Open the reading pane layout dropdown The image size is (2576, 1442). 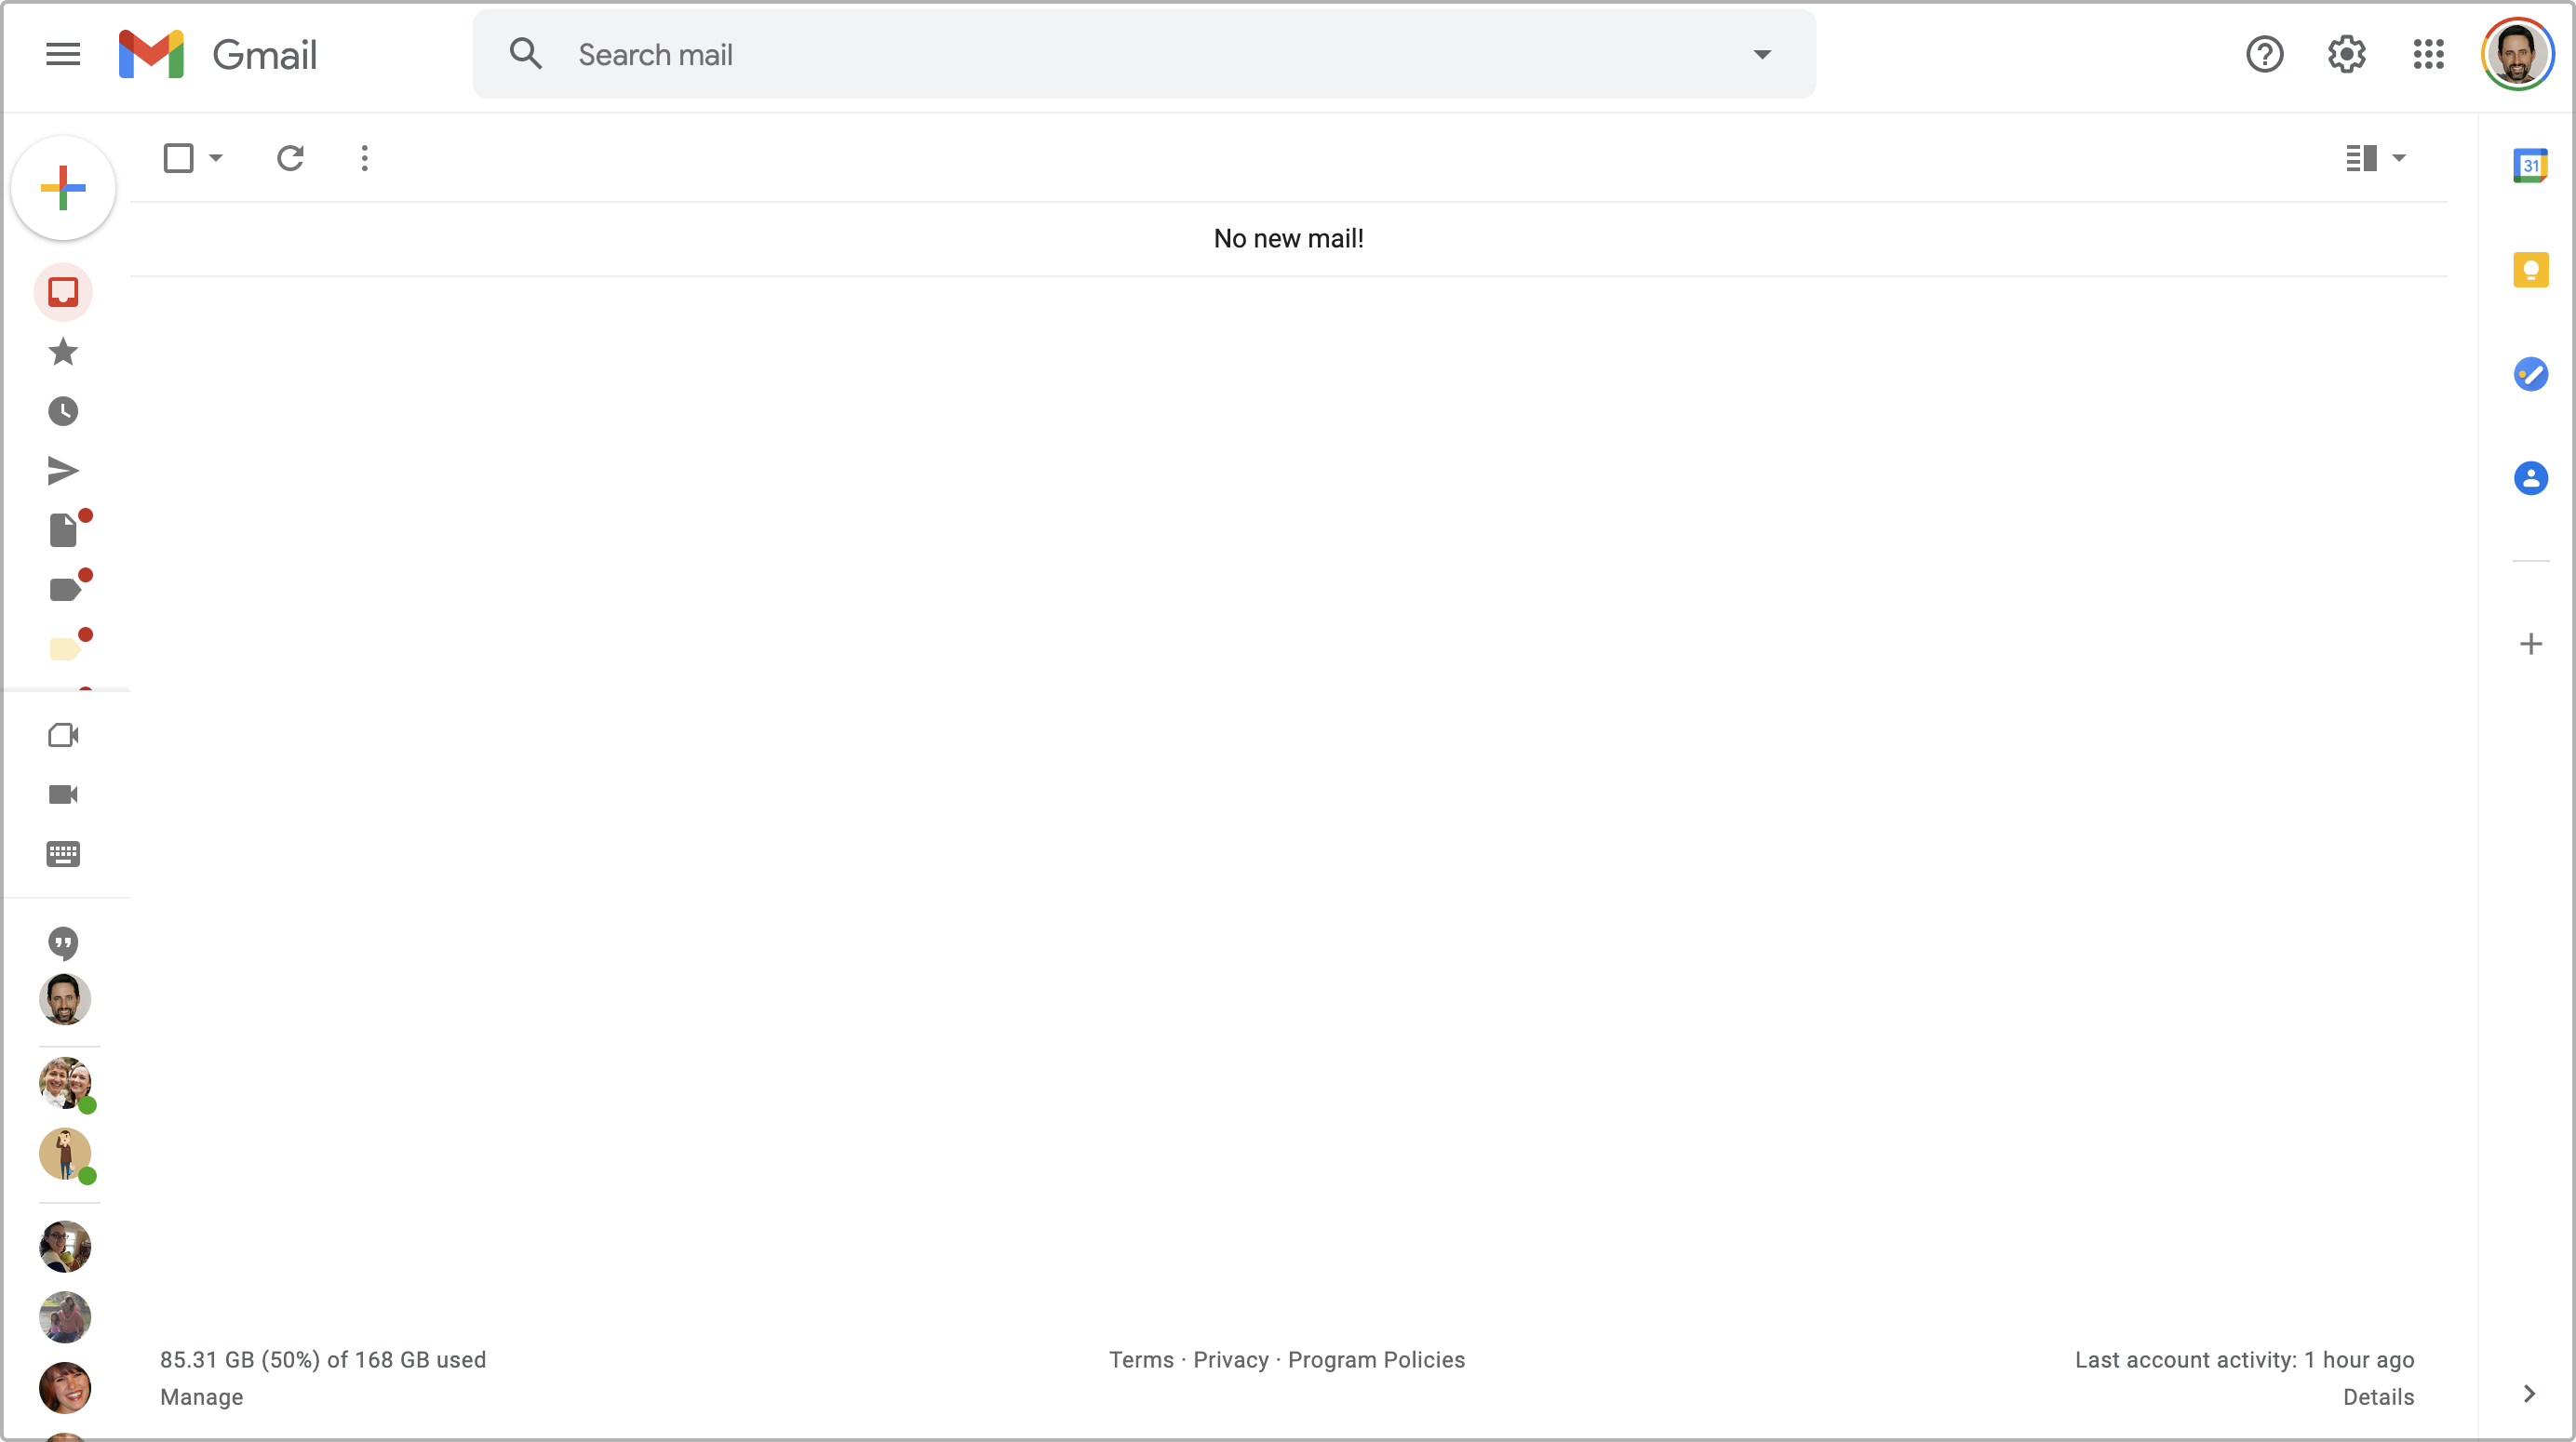pos(2375,157)
